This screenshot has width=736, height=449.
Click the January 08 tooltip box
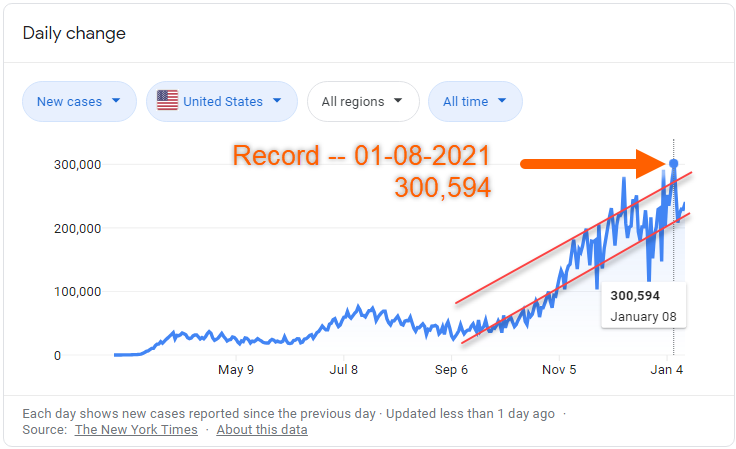643,306
